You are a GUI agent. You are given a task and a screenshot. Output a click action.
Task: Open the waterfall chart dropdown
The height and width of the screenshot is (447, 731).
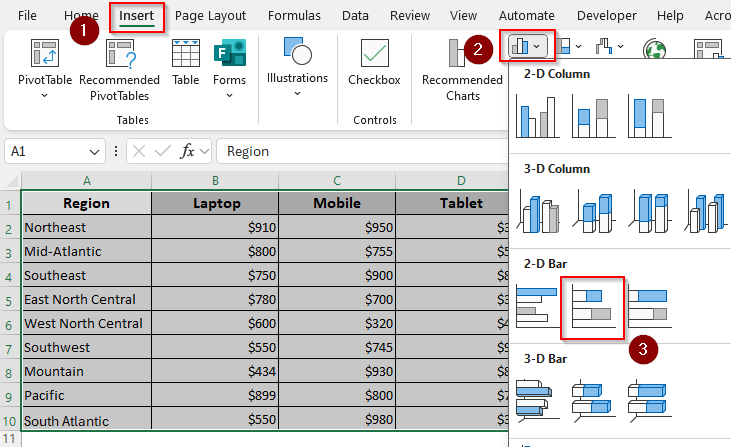click(609, 46)
